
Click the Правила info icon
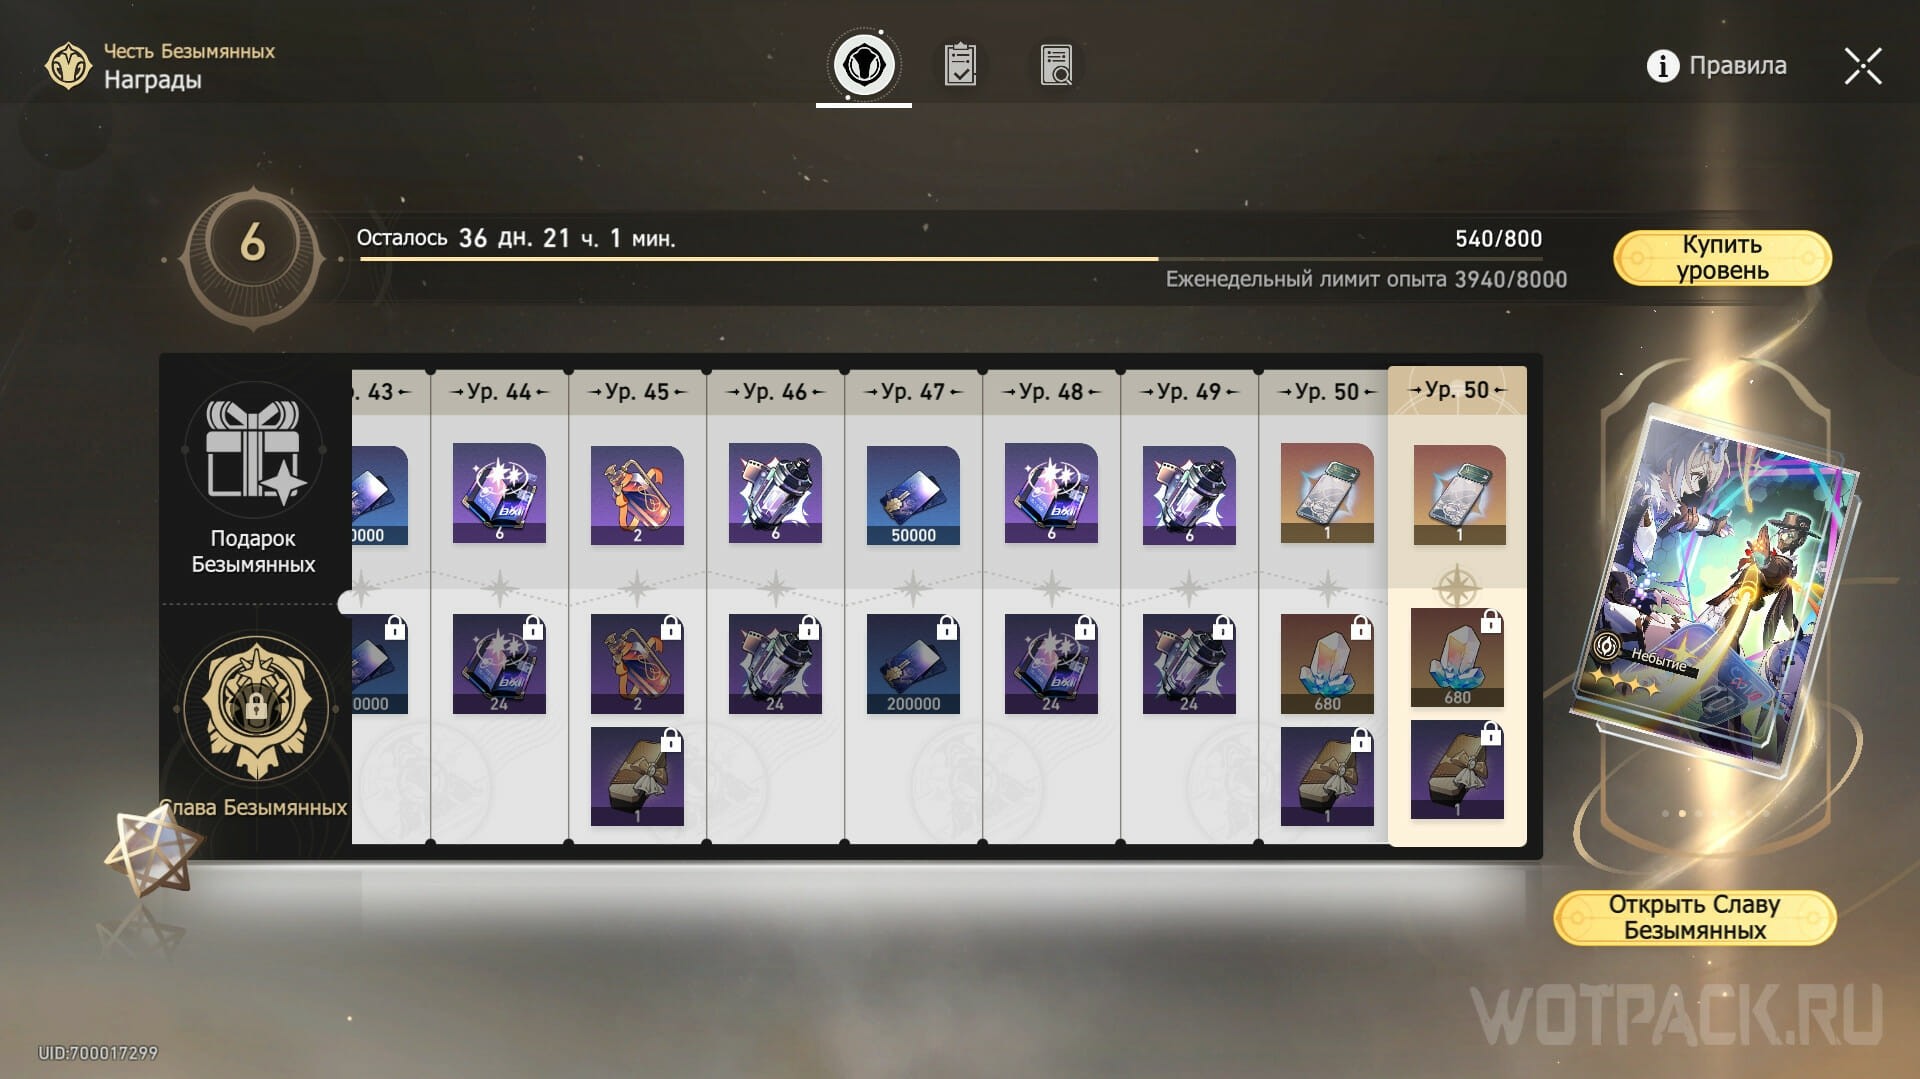coord(1662,66)
